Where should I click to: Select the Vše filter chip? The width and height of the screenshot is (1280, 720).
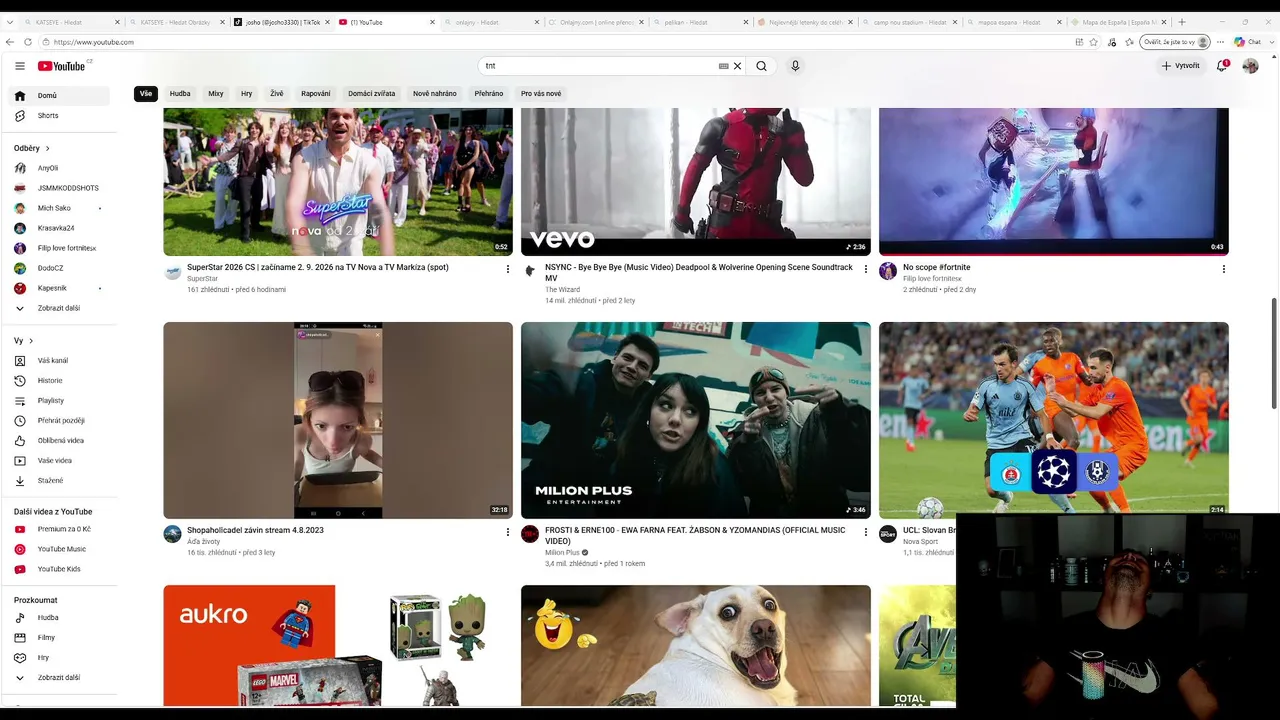(146, 94)
